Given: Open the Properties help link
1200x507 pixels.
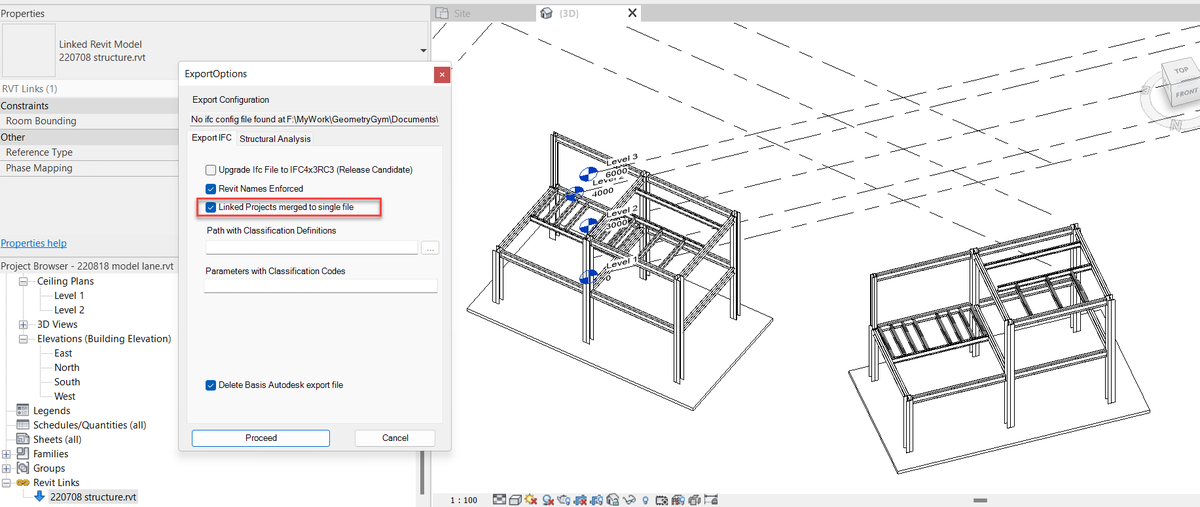Looking at the screenshot, I should pyautogui.click(x=34, y=243).
